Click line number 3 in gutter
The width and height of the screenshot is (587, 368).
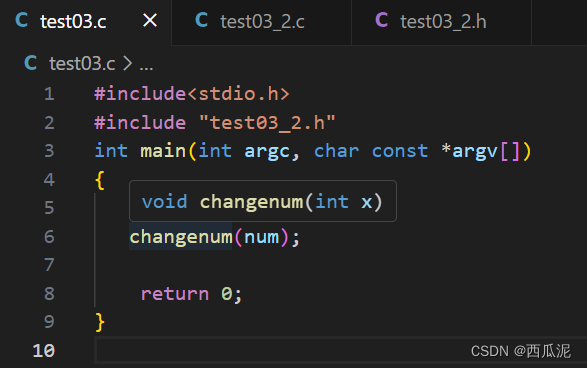(x=49, y=151)
